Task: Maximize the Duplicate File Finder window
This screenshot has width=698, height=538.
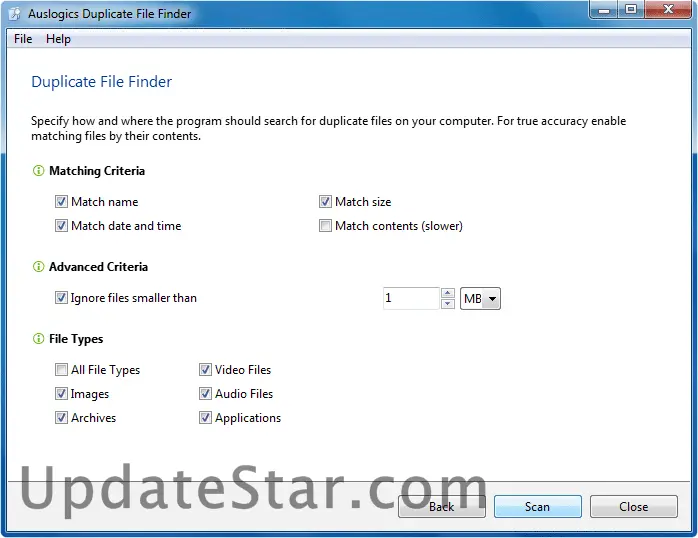Action: pyautogui.click(x=631, y=10)
